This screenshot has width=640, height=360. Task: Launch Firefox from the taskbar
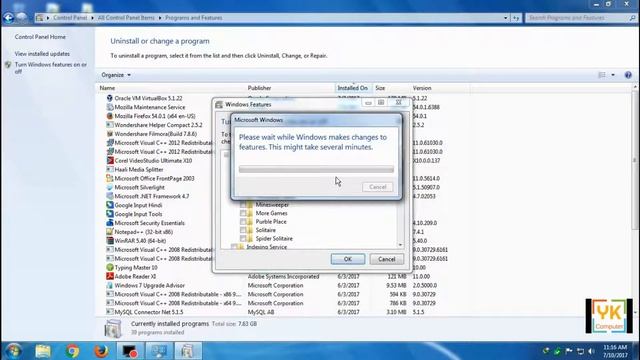[x=101, y=351]
